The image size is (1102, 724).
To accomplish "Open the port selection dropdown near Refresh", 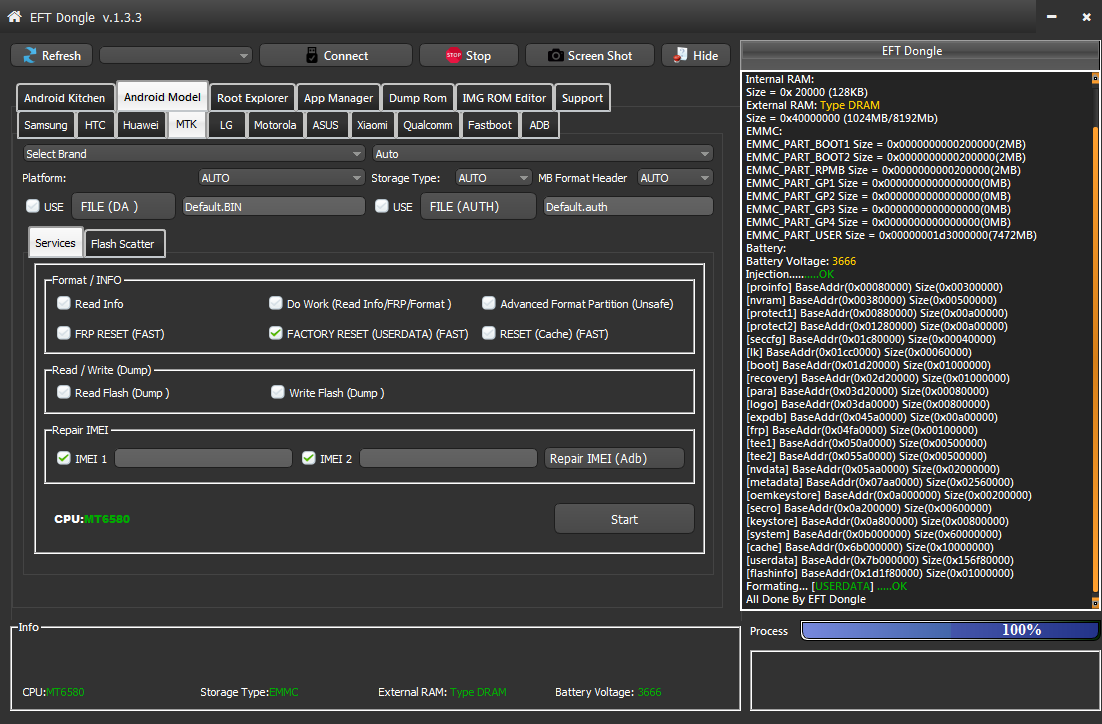I will click(176, 56).
